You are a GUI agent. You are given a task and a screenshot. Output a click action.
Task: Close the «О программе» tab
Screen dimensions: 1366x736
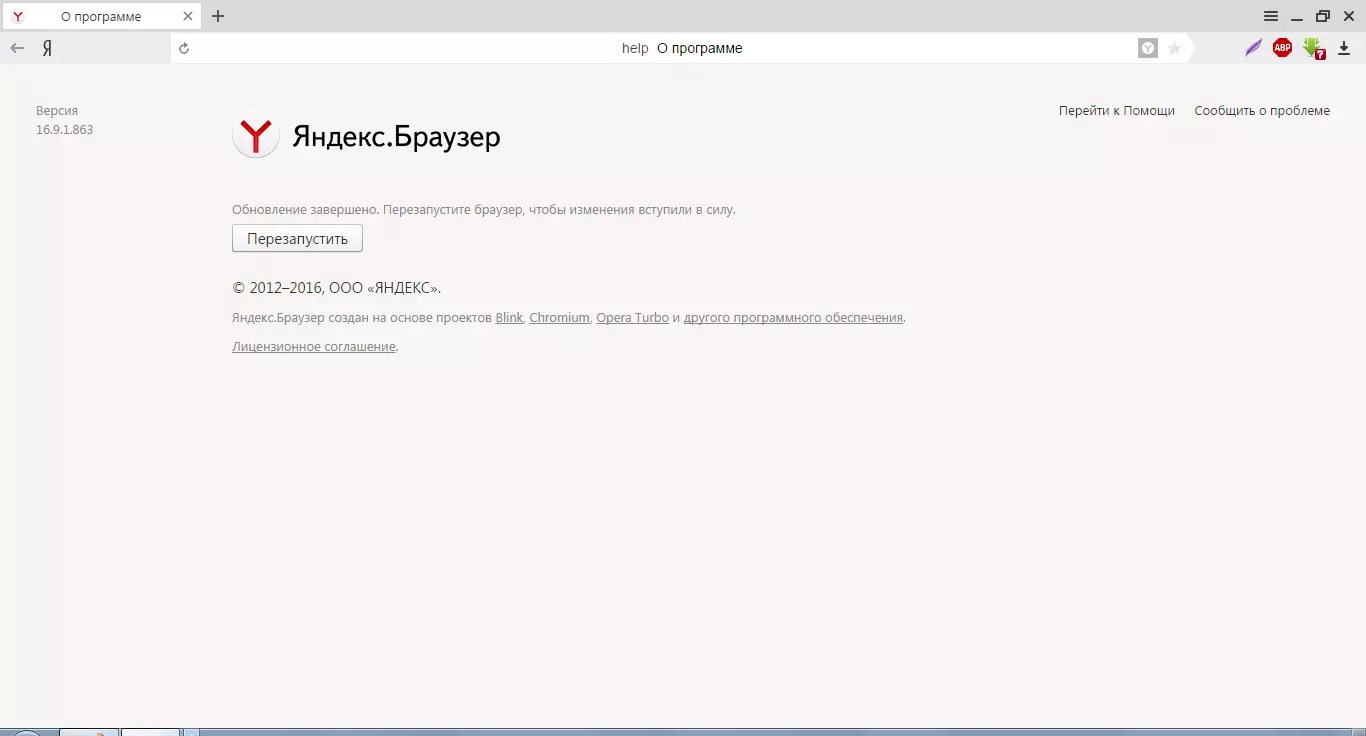[188, 16]
